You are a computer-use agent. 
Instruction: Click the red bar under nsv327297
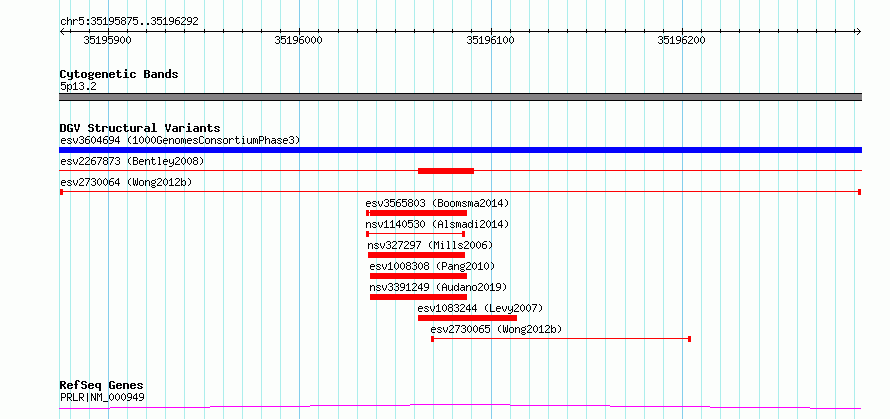416,255
